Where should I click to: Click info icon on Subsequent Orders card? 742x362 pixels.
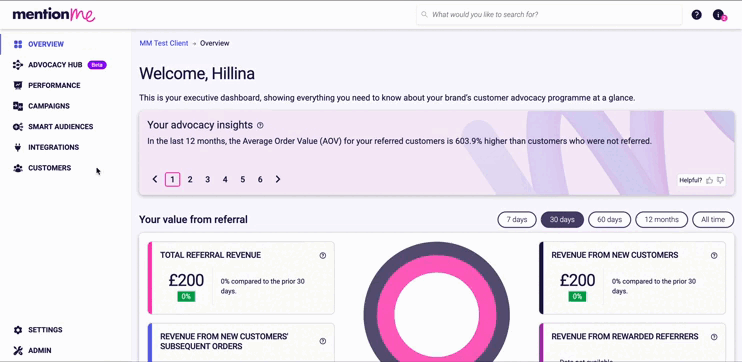click(323, 341)
